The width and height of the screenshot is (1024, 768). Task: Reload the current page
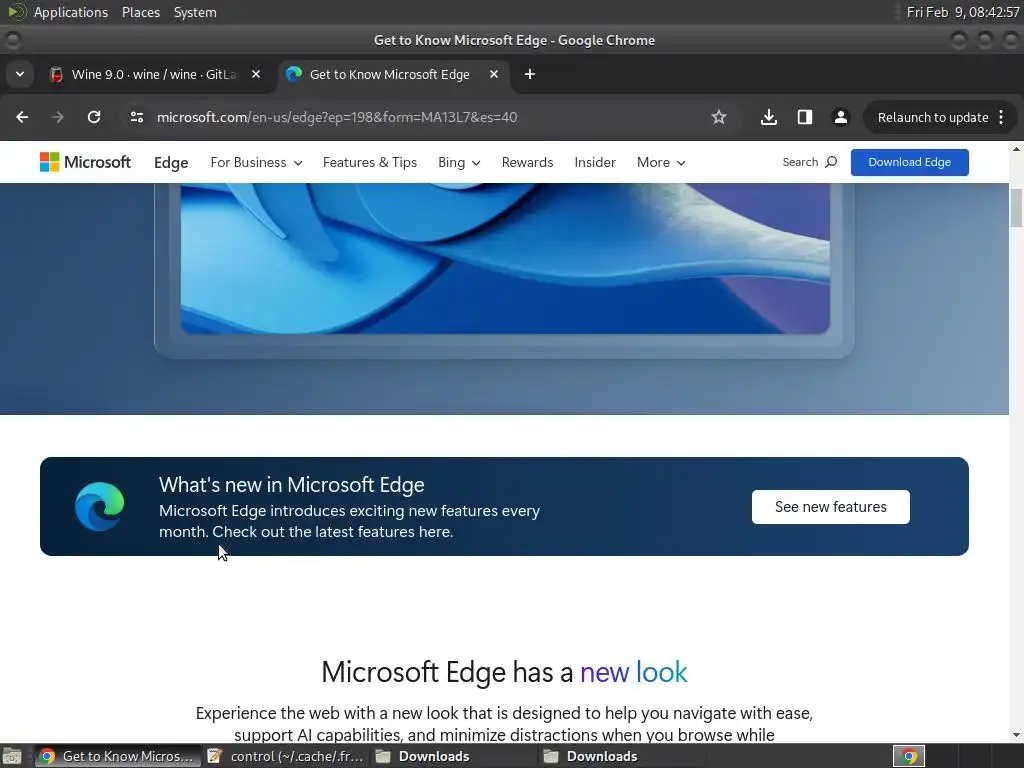pyautogui.click(x=94, y=117)
